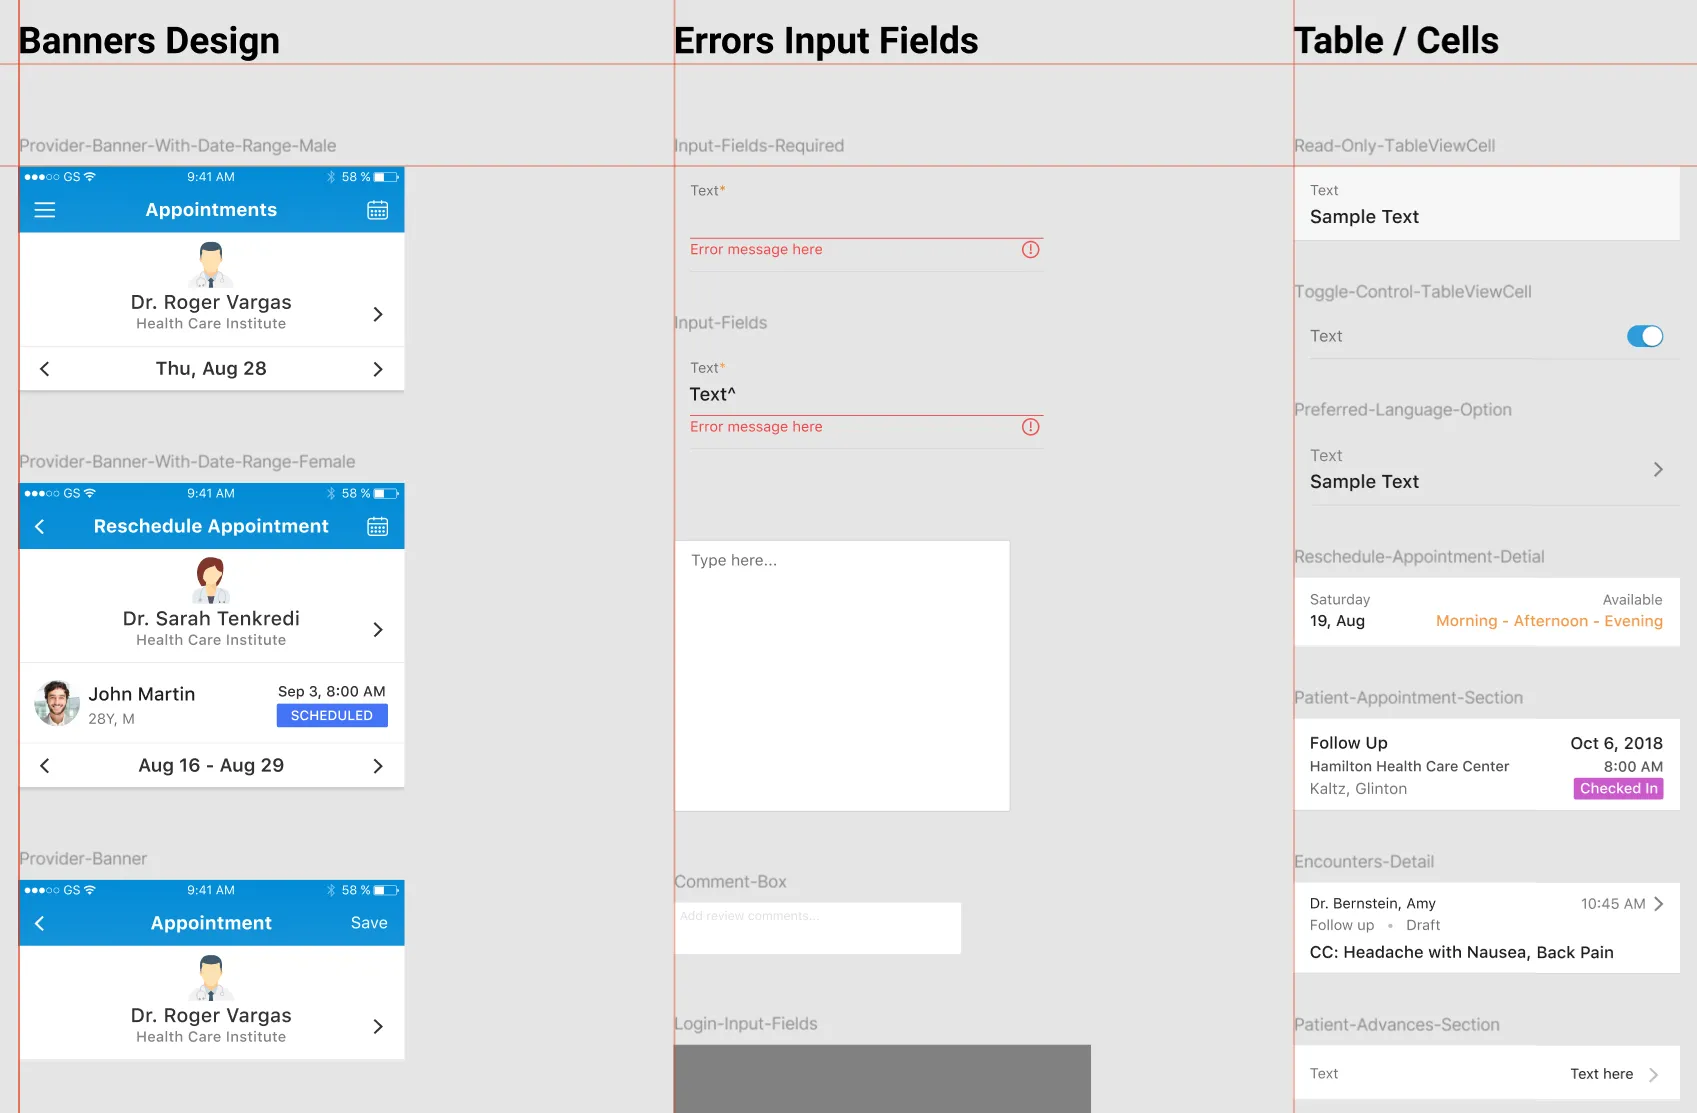Go to next range after Aug 16 - Aug 29
Screen dimensions: 1697x1113
click(x=378, y=766)
